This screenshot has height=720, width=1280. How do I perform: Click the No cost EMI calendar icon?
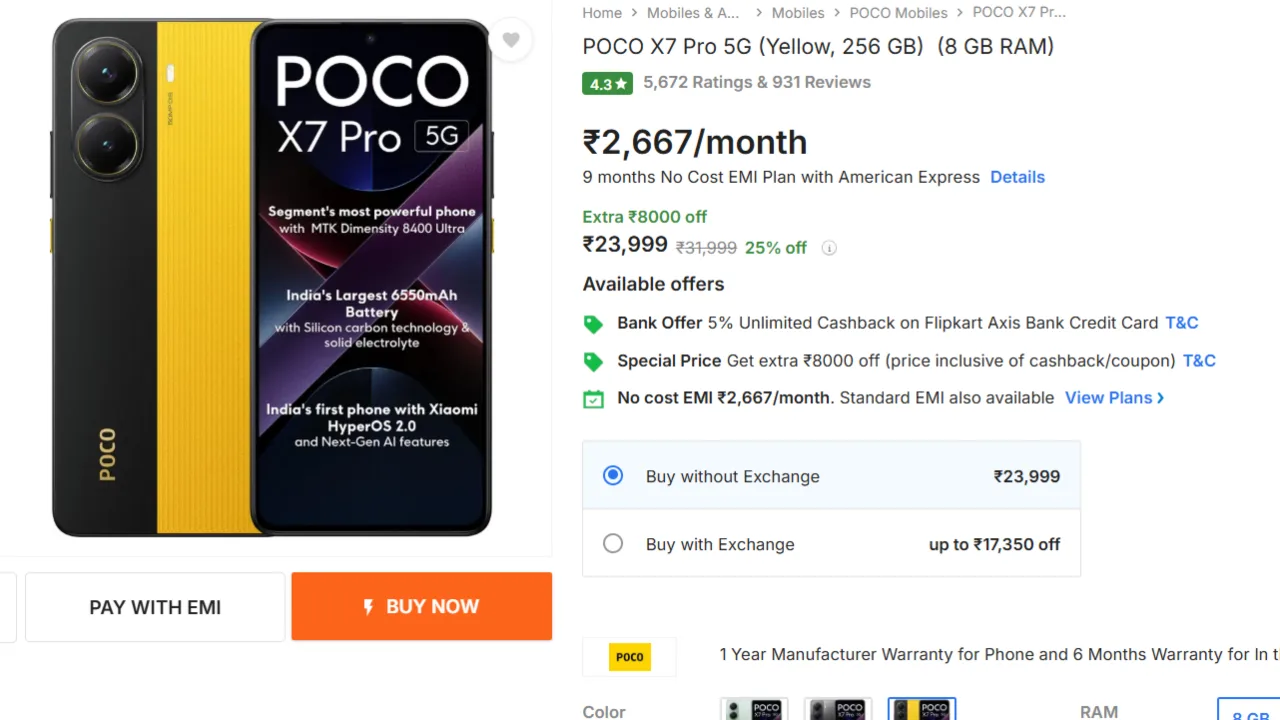pos(593,399)
